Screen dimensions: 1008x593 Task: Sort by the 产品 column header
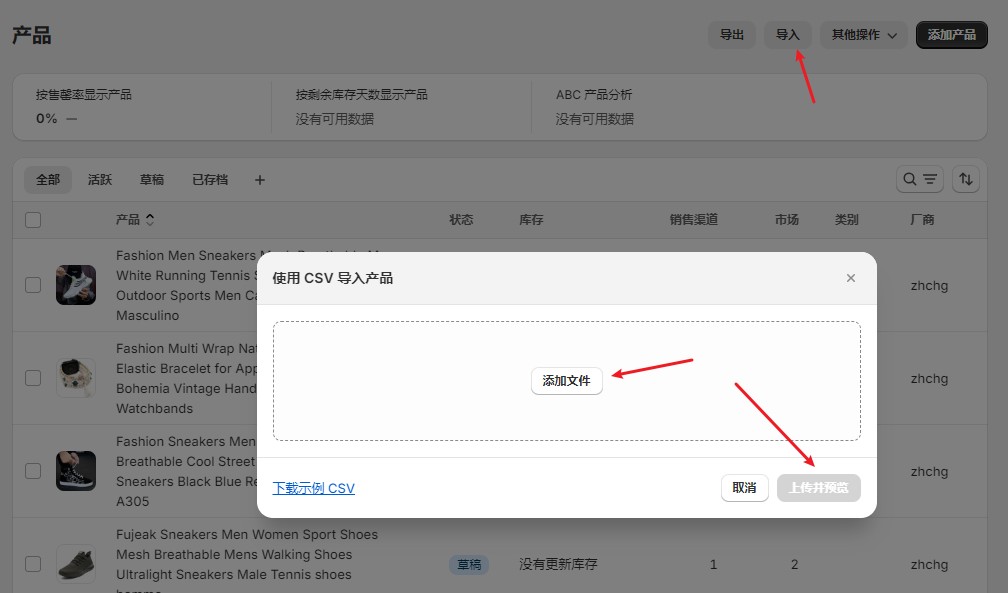[x=135, y=219]
